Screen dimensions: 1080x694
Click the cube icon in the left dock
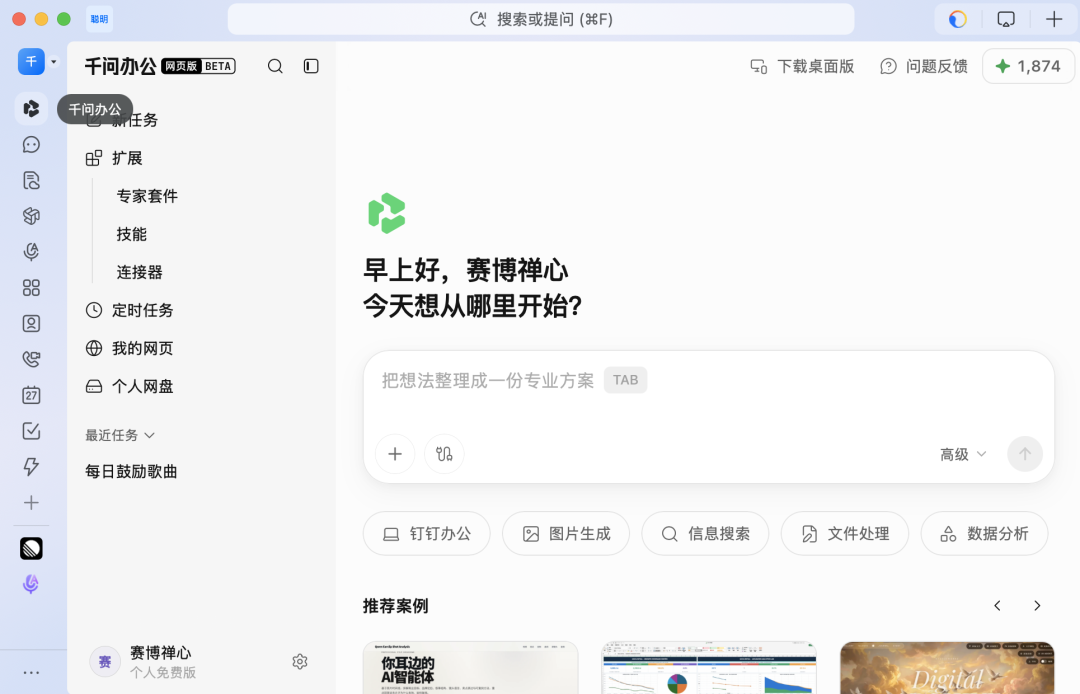click(31, 216)
